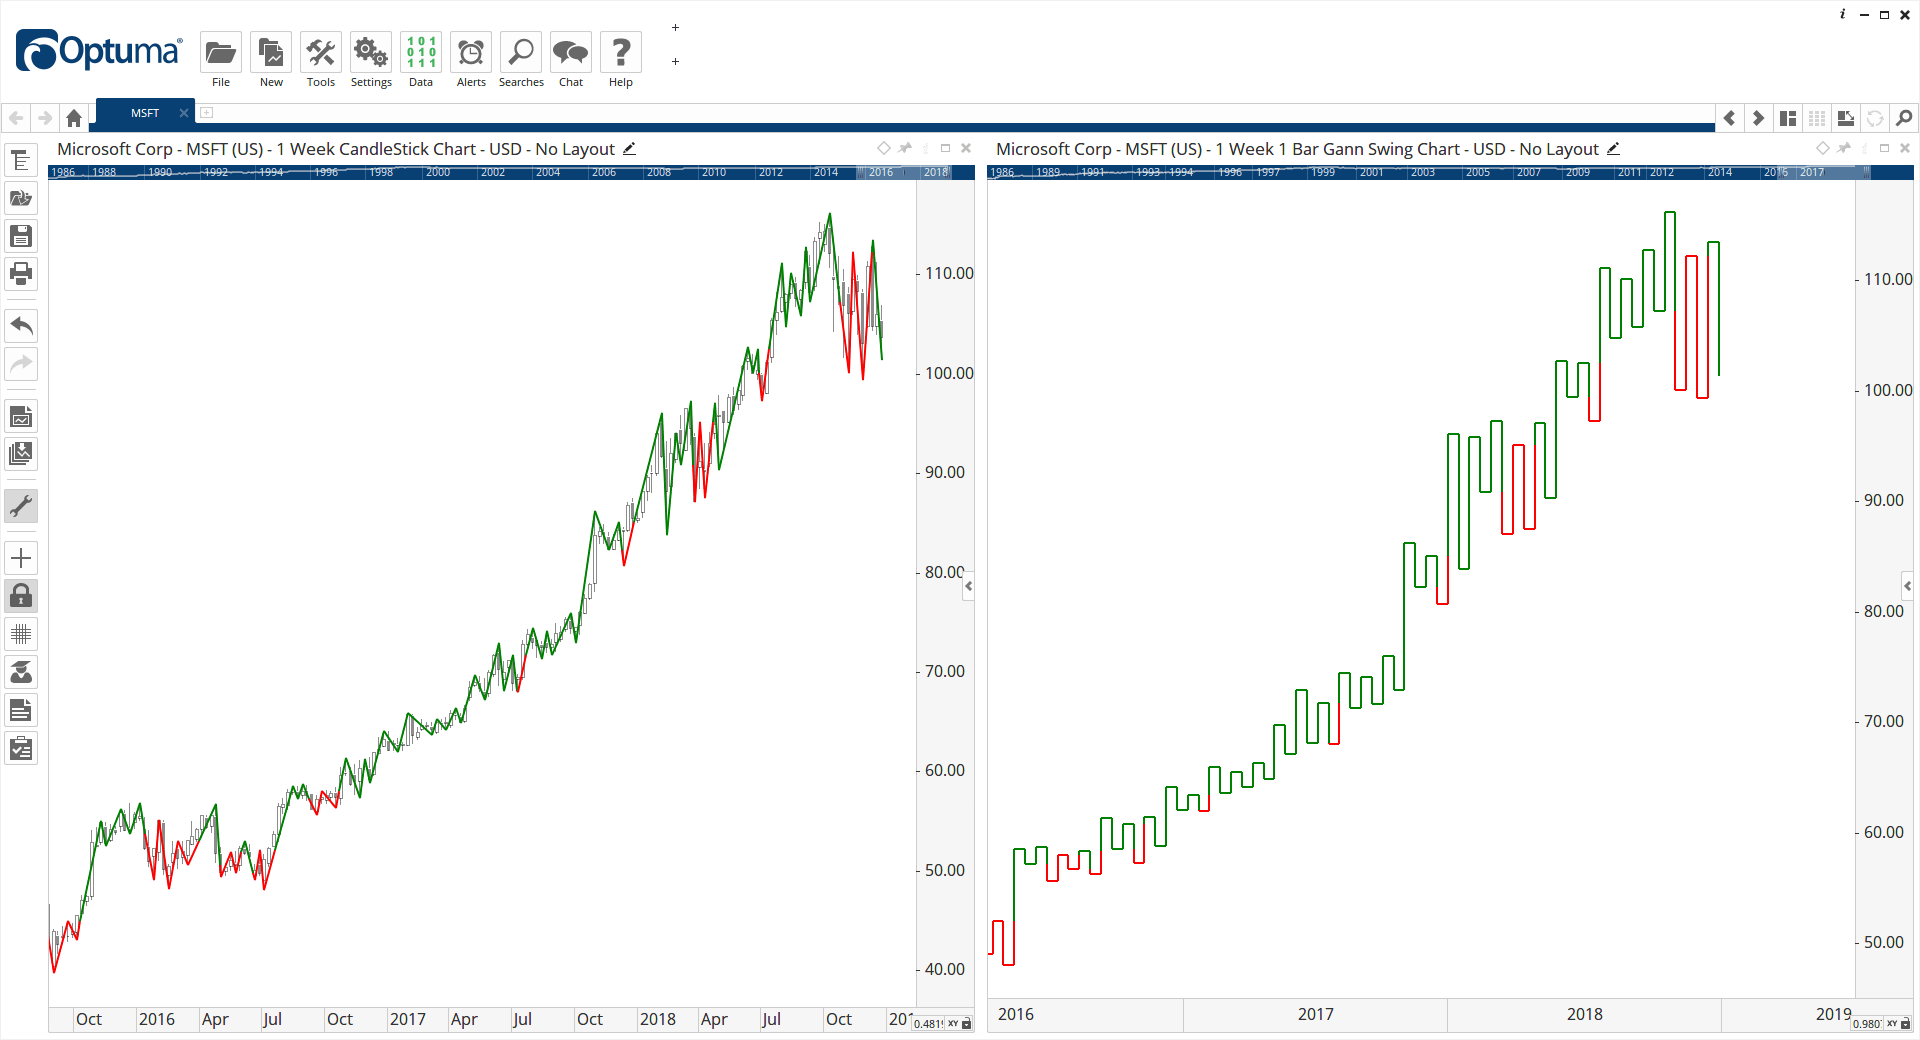Click the save chart image icon
The image size is (1920, 1040).
point(21,416)
